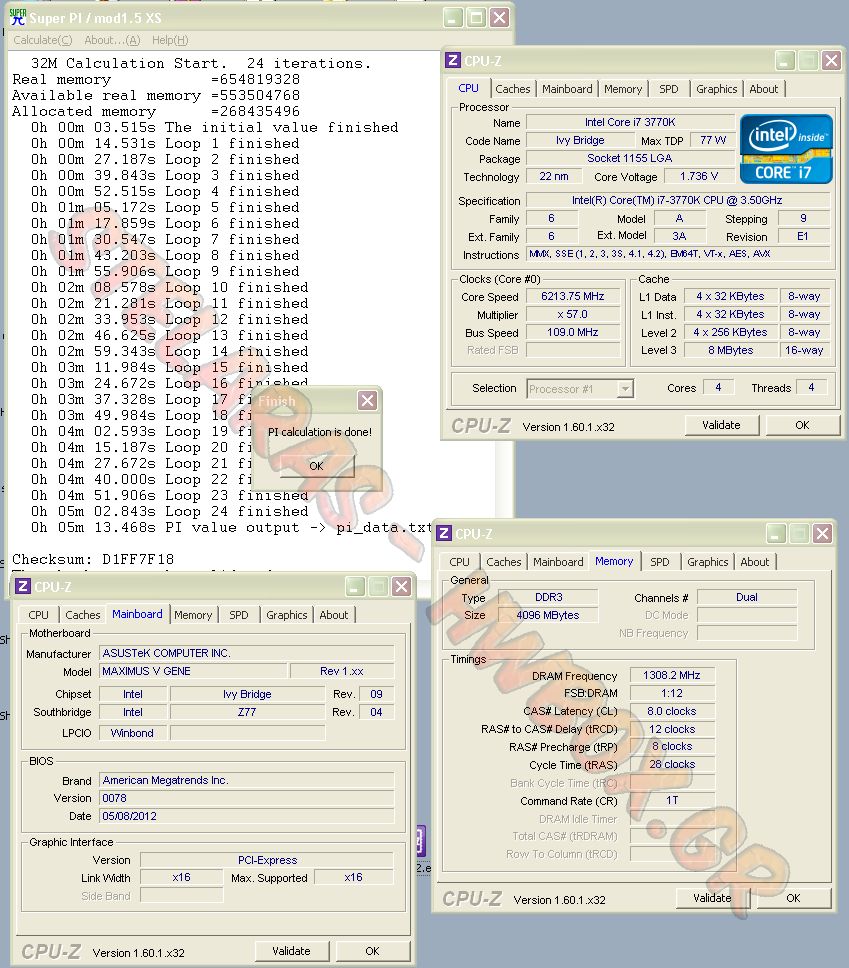
Task: Click OK in PI calculation done dialog
Action: [317, 466]
